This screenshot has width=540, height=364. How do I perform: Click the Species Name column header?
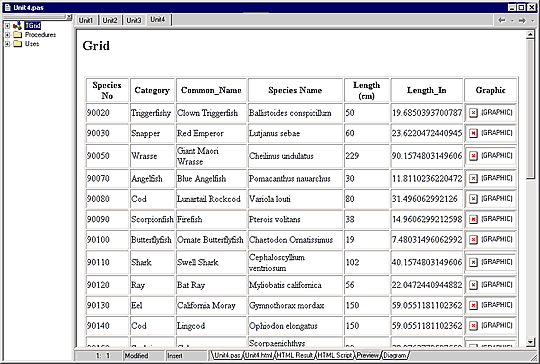click(295, 90)
